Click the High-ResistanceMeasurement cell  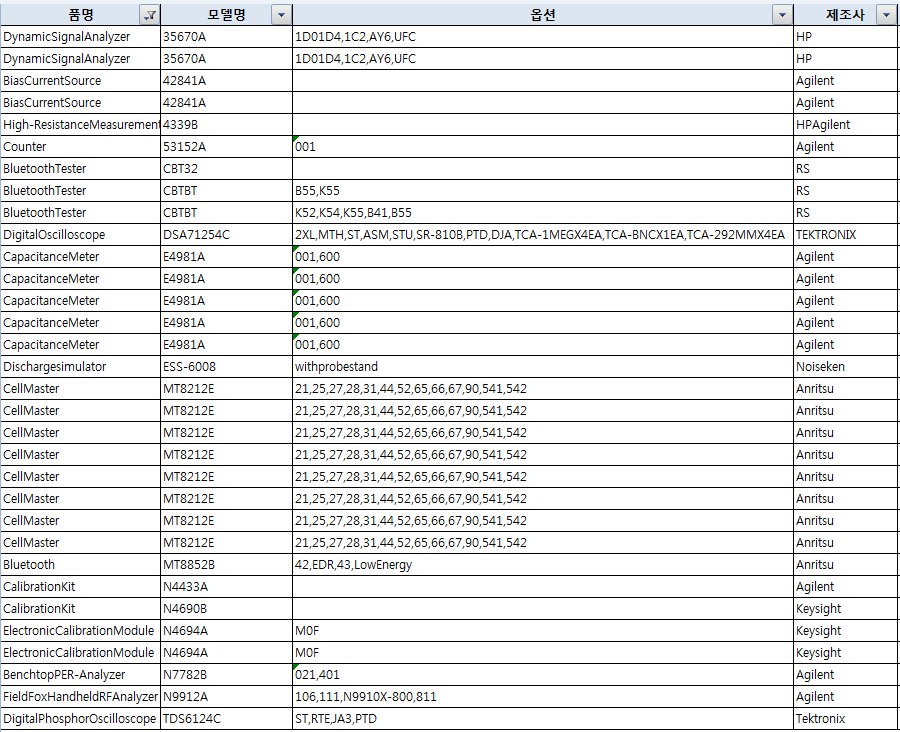80,125
